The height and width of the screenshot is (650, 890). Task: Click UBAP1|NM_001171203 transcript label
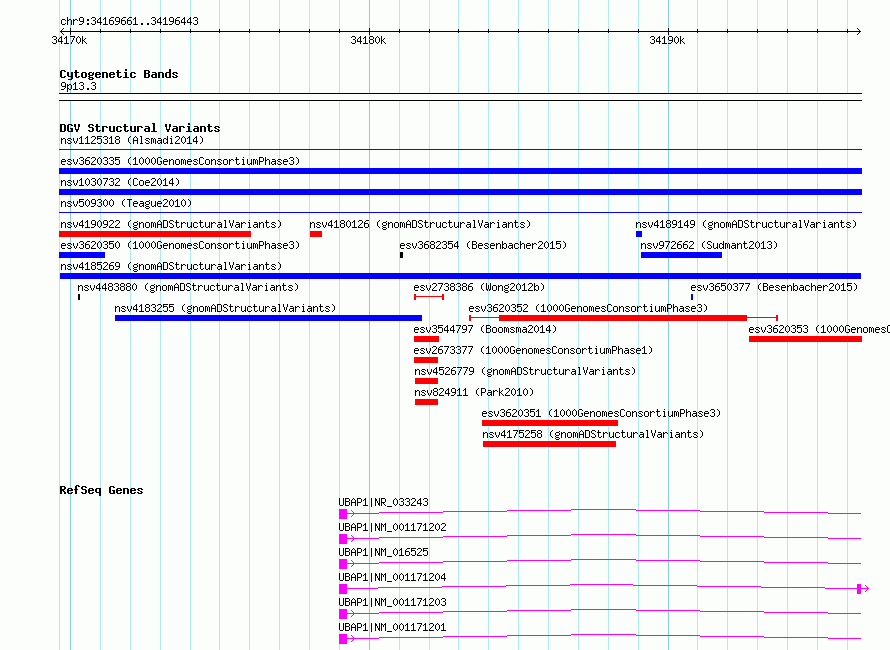[x=392, y=602]
